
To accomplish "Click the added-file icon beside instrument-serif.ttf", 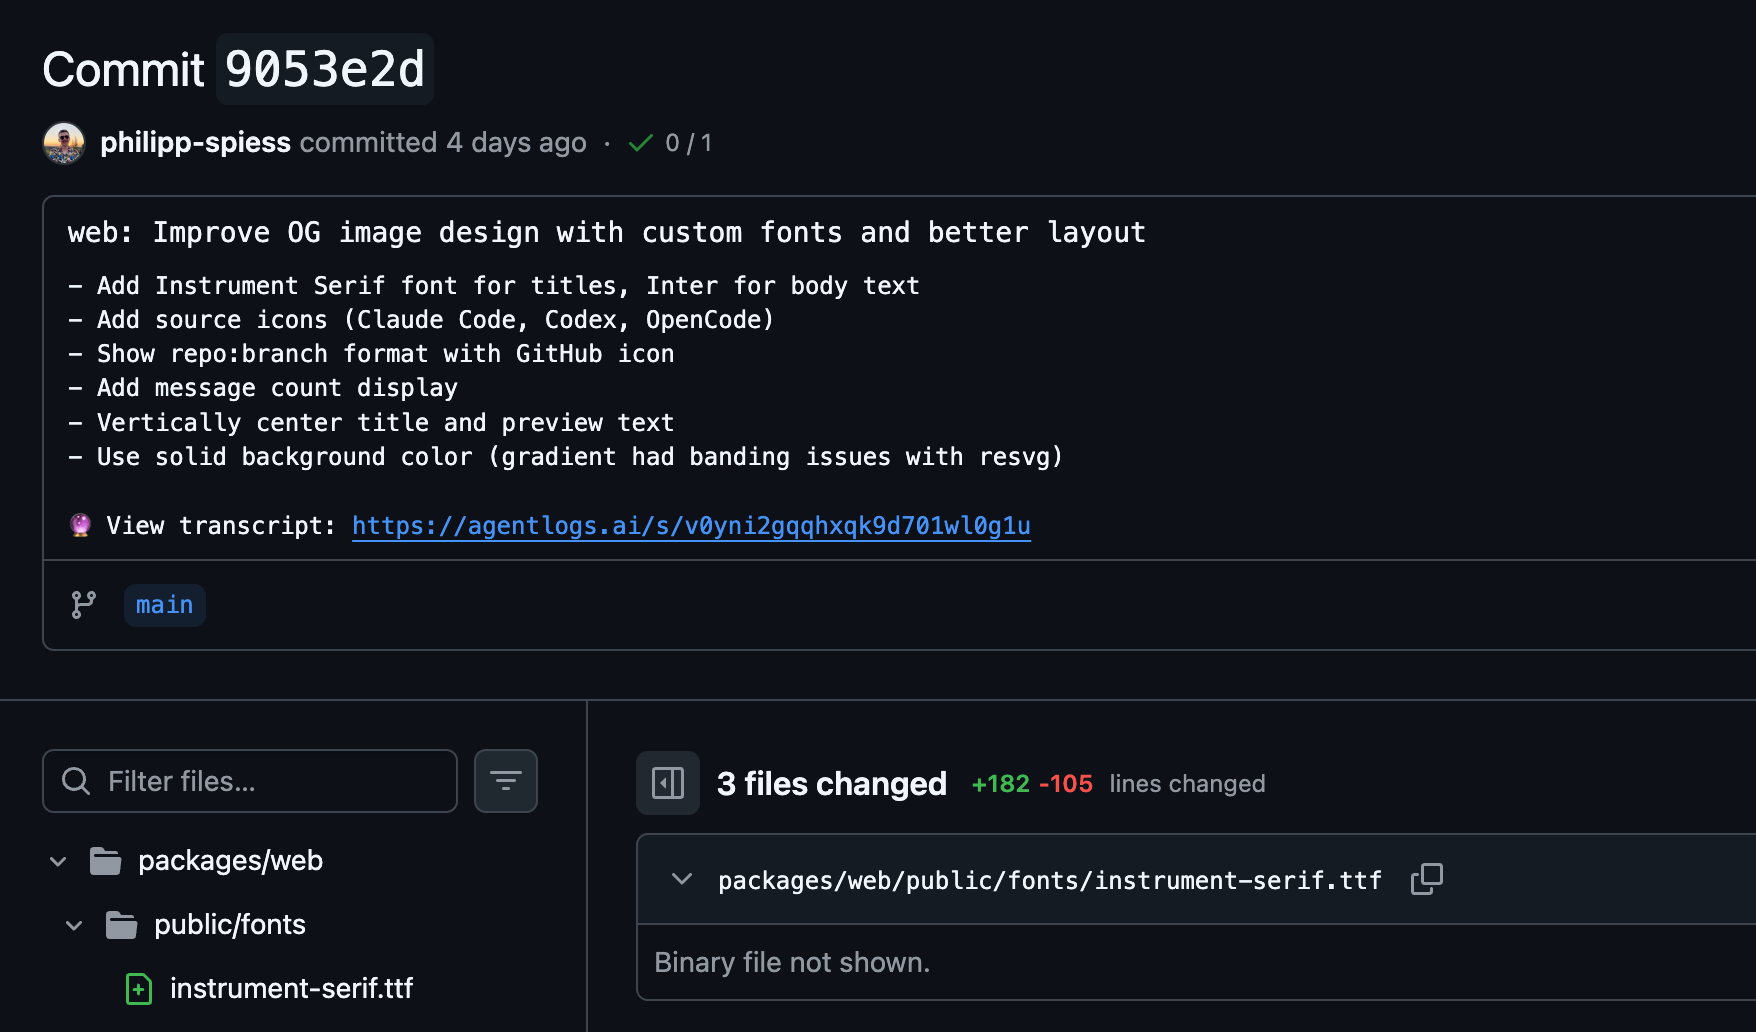I will point(138,988).
